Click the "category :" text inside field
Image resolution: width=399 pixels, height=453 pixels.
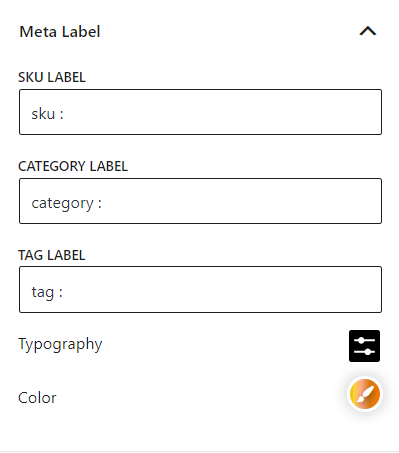(66, 204)
